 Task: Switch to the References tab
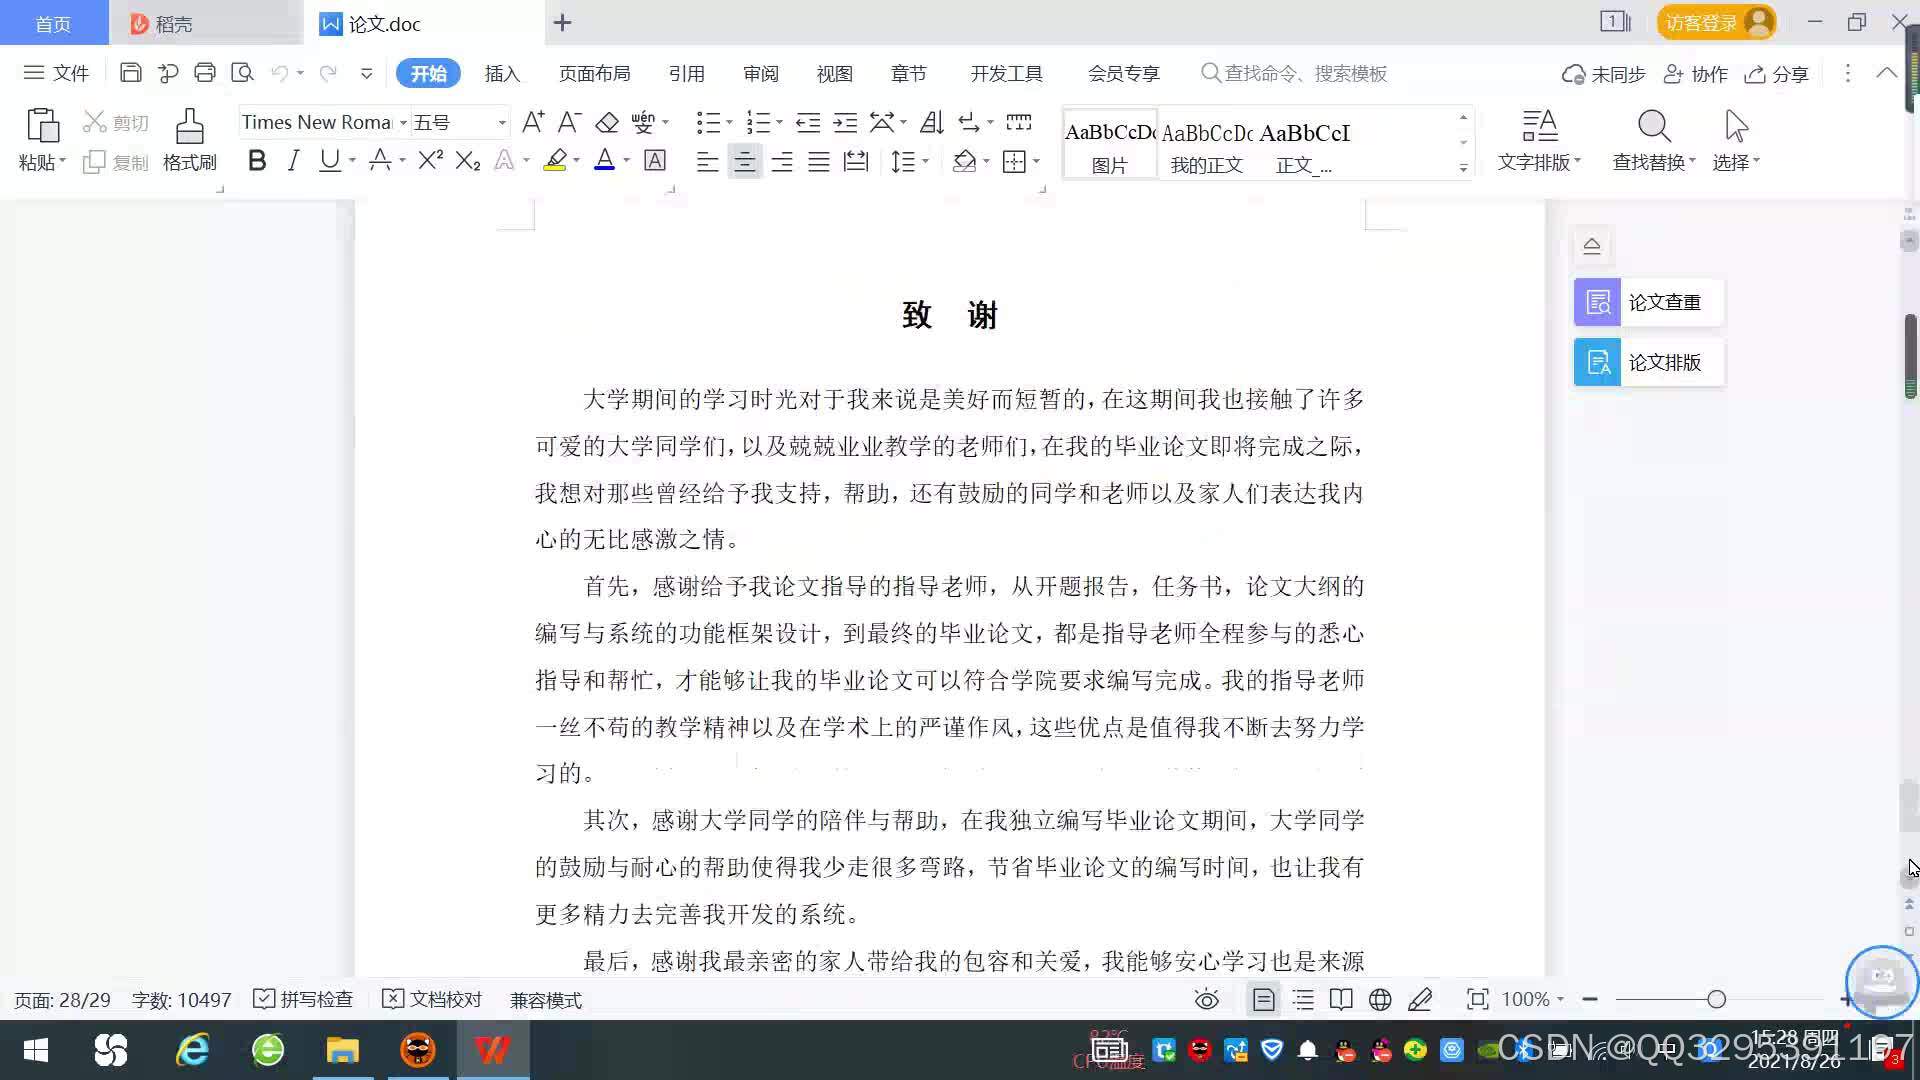(686, 73)
